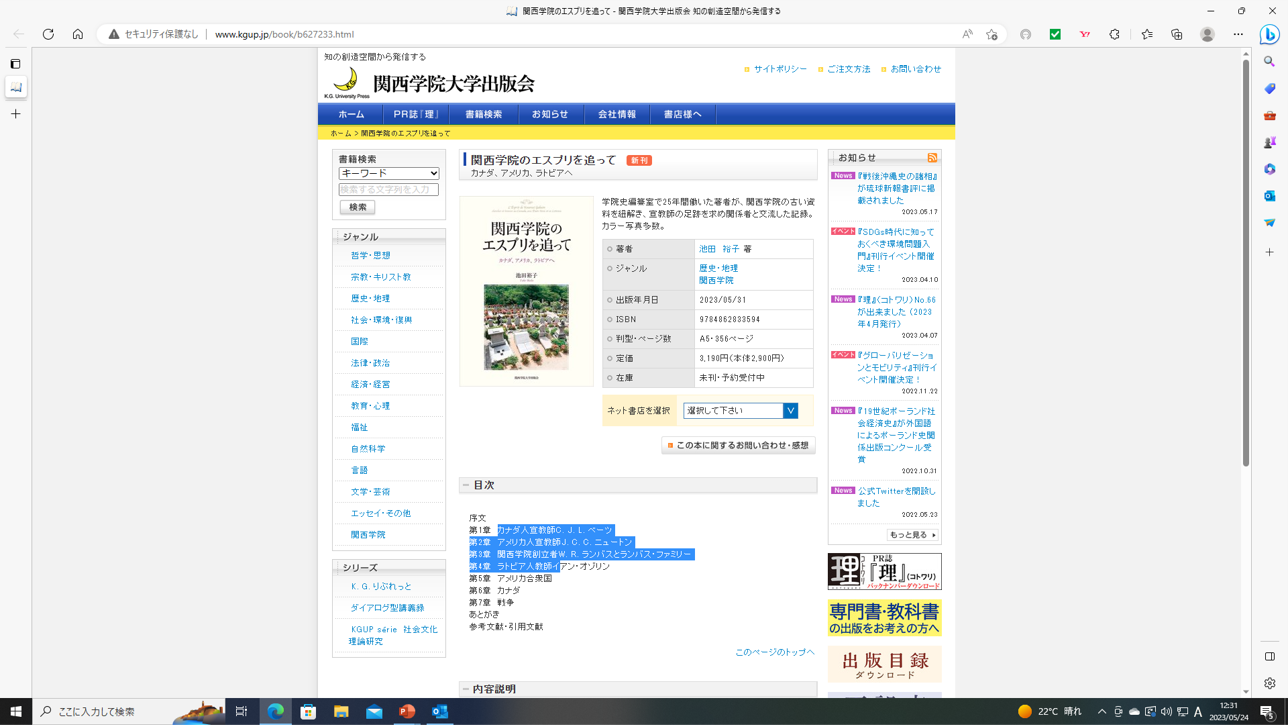Screen dimensions: 1288x725
Task: Open vertical tabs action menu icon
Action: pyautogui.click(x=15, y=64)
